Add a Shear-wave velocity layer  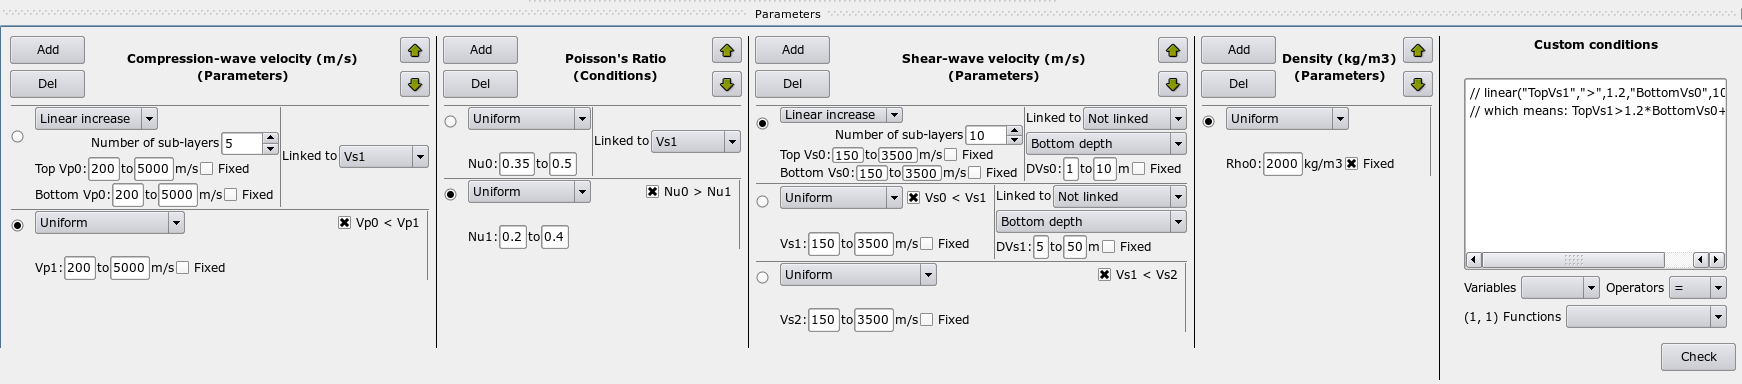(793, 50)
